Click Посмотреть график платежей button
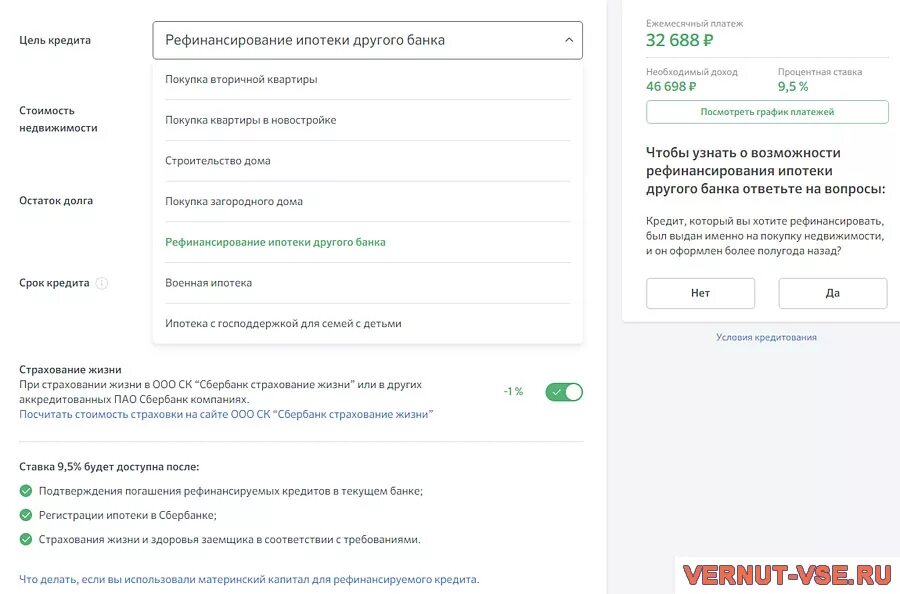 [x=767, y=112]
